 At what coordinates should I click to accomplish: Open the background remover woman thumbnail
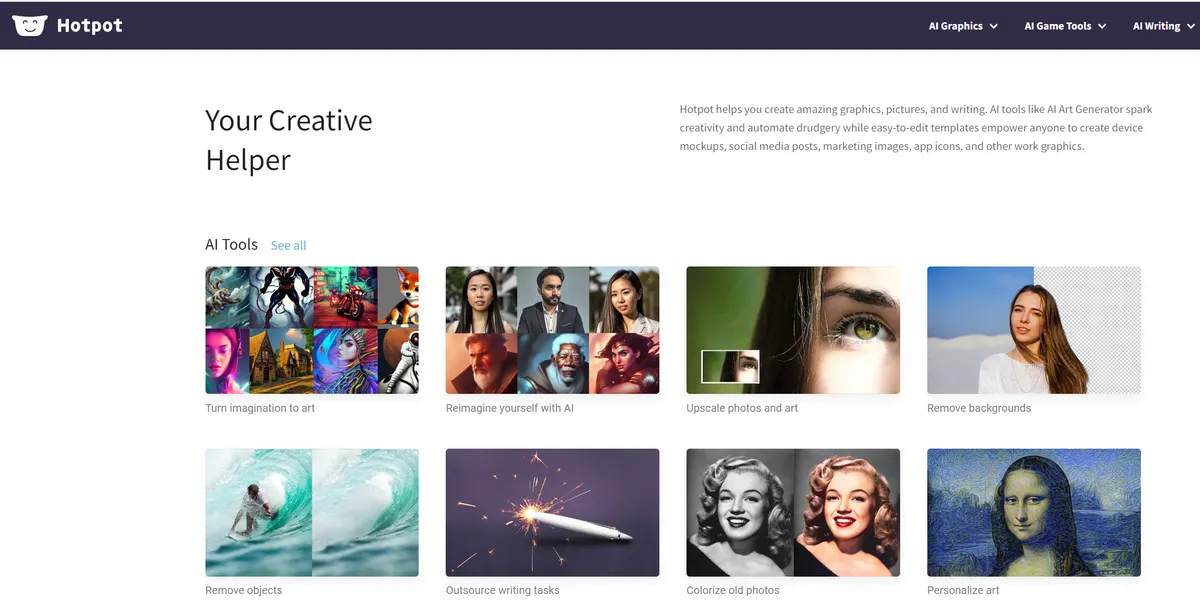1034,330
